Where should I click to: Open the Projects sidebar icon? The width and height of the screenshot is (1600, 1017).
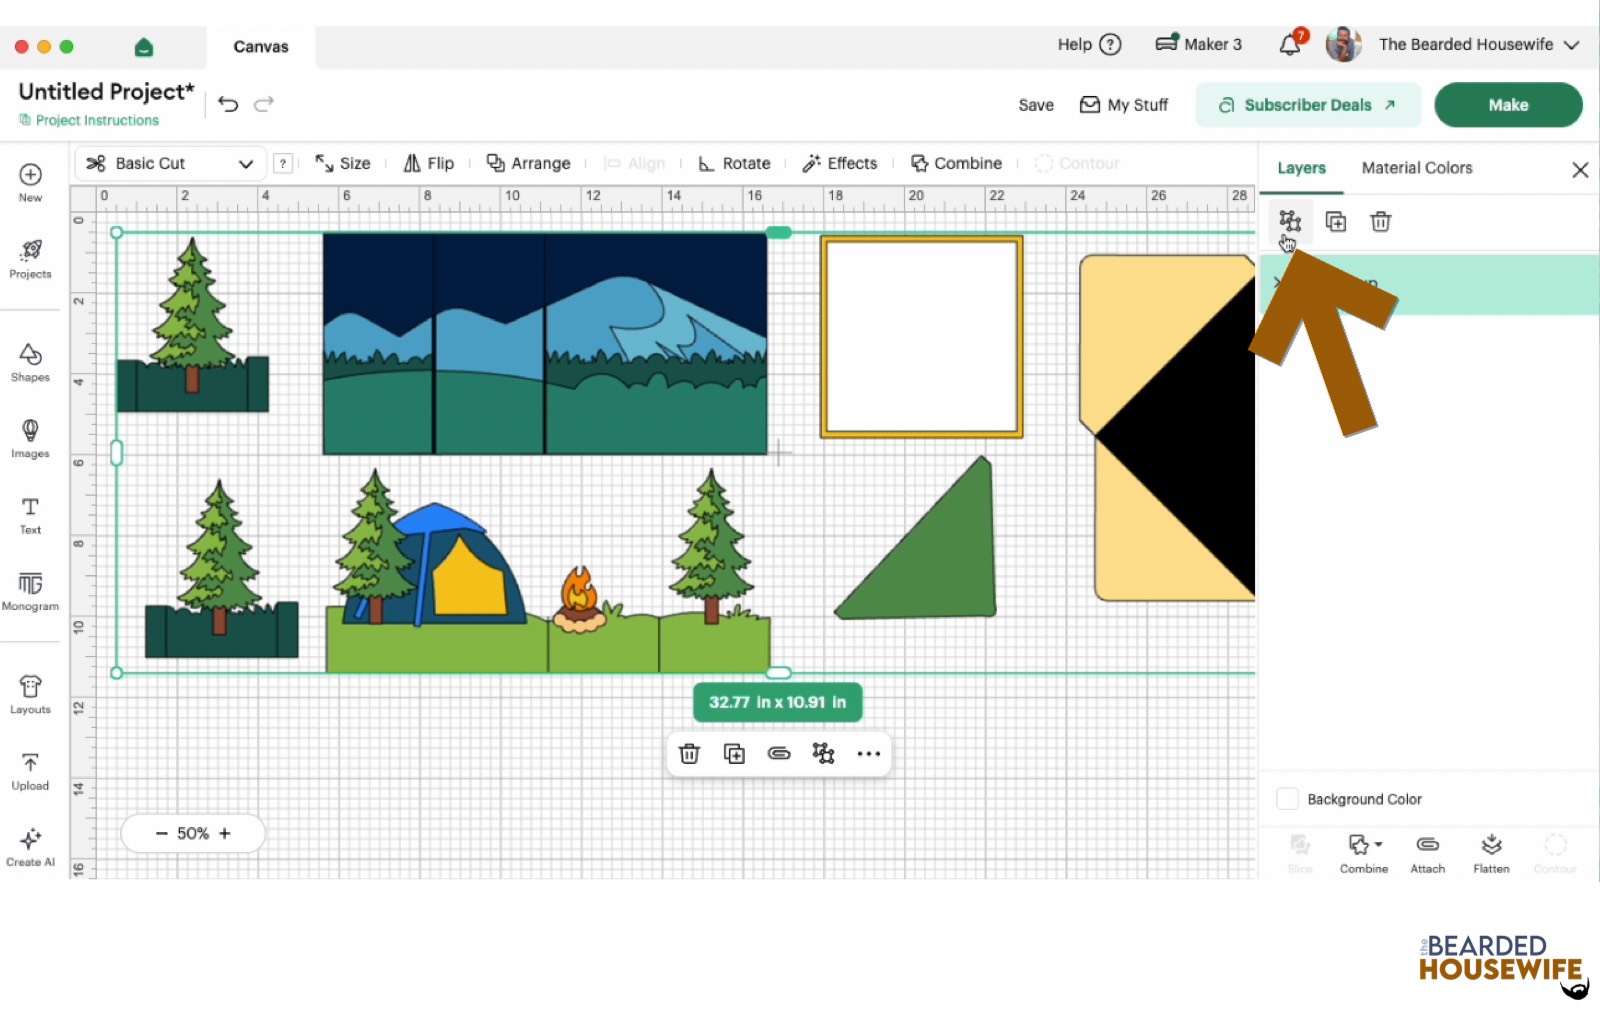(x=30, y=259)
